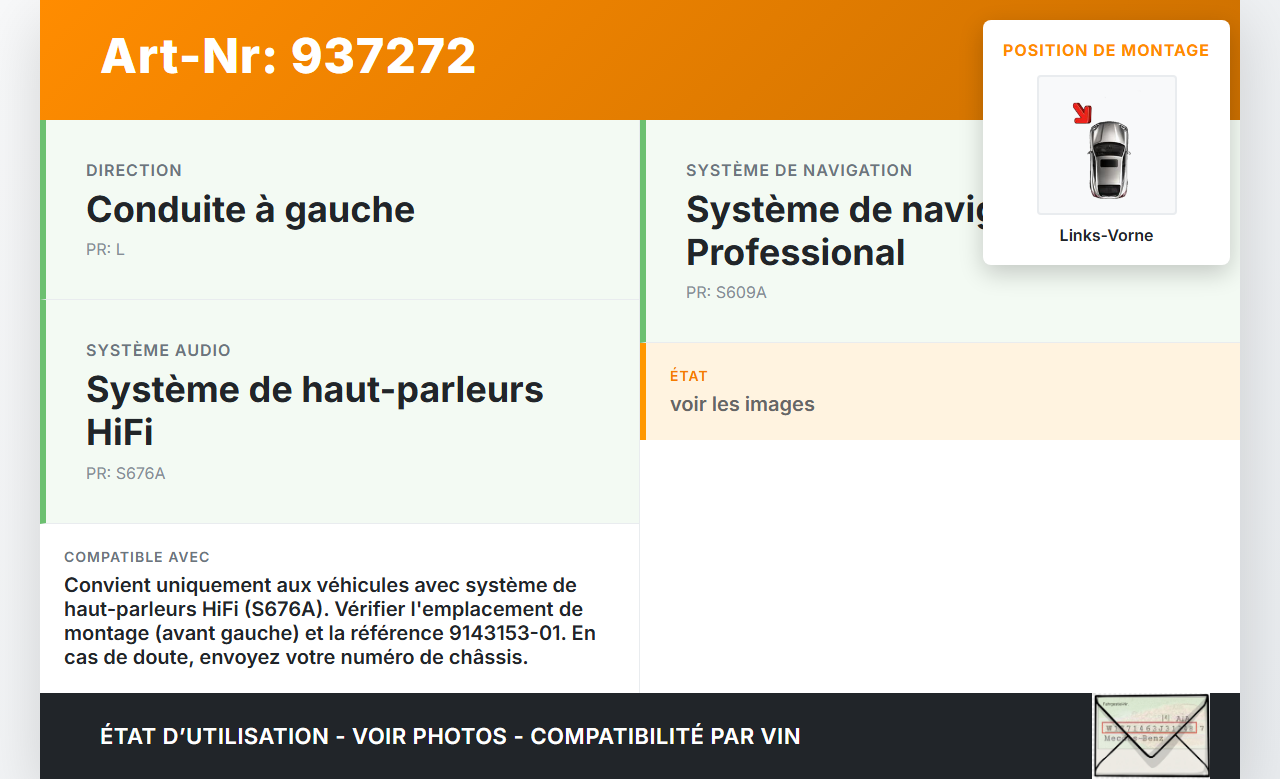Click the 'PR: L' code

point(105,249)
